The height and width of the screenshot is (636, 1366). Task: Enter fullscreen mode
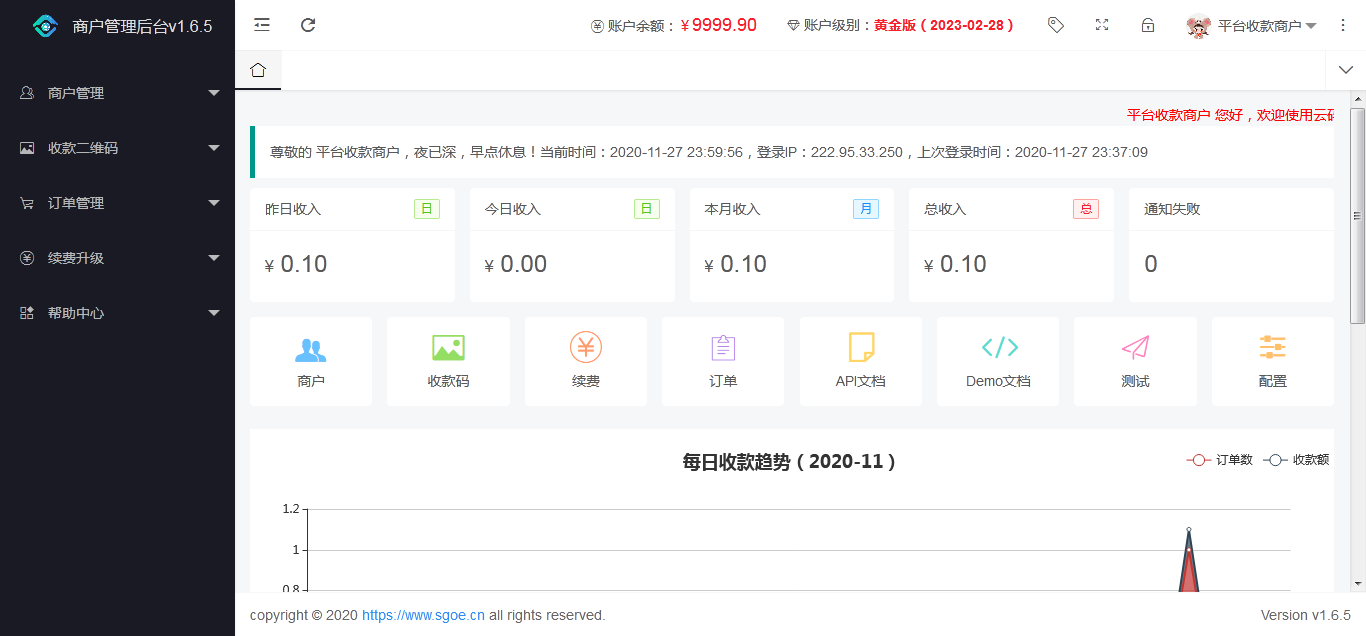click(1101, 24)
